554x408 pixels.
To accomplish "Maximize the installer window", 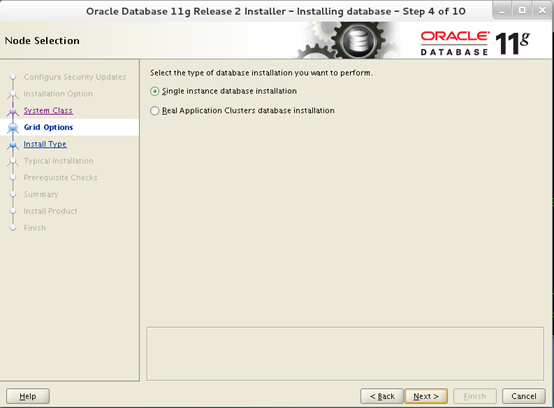I will 522,10.
